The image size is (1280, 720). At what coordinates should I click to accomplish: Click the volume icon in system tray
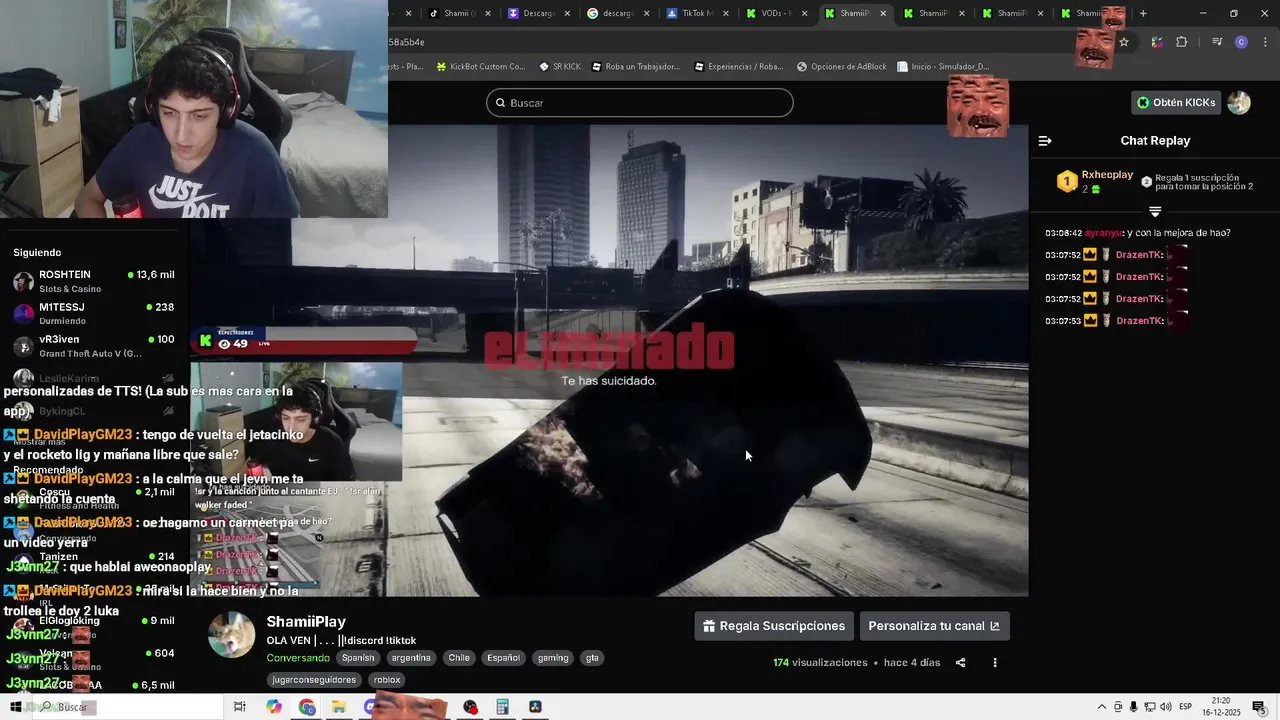point(1166,707)
